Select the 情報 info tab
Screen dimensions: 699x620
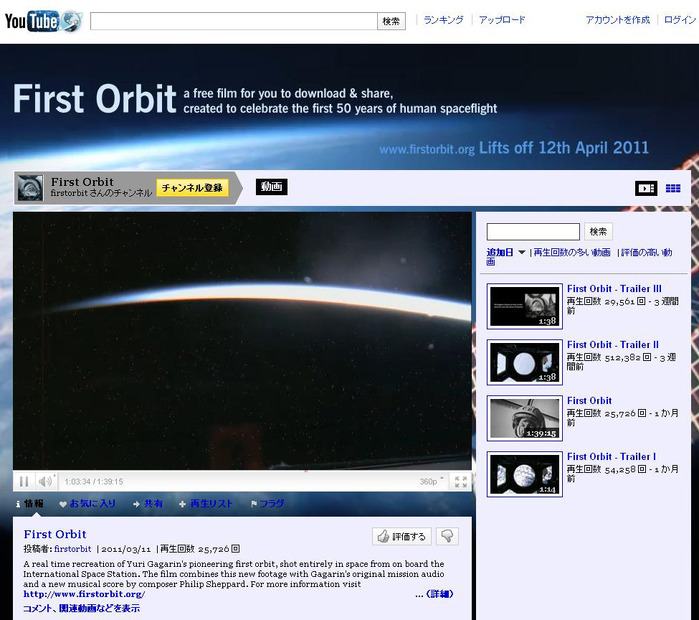pos(30,504)
